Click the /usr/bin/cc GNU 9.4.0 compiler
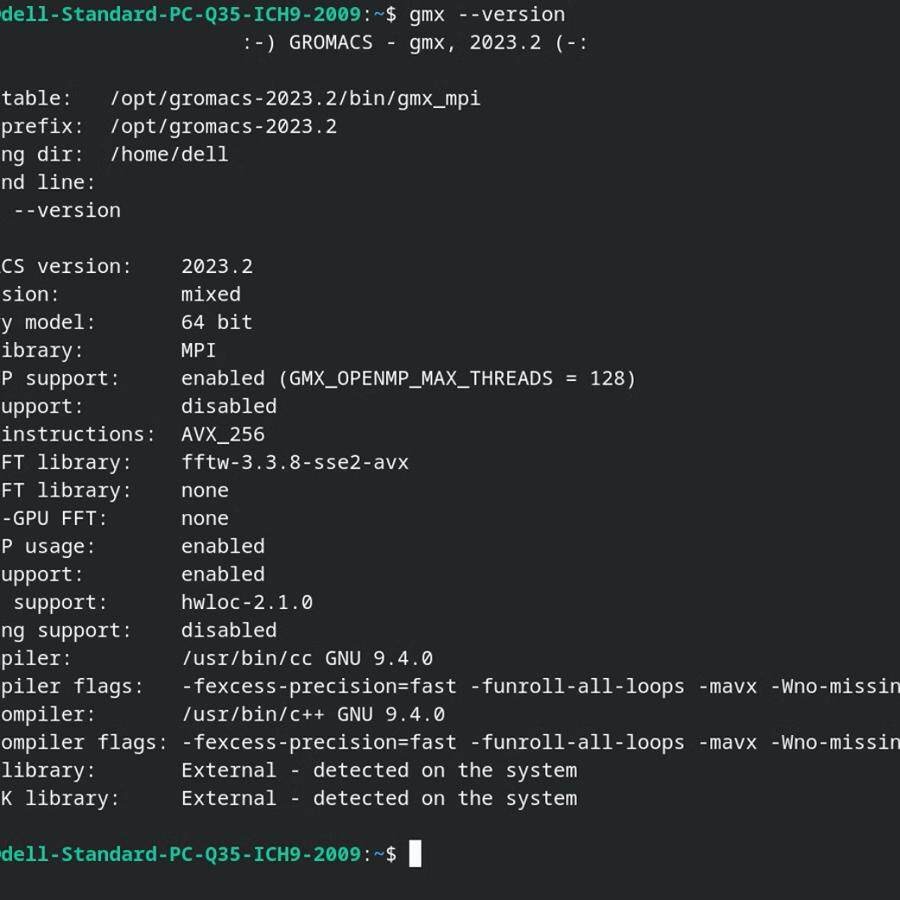This screenshot has height=900, width=900. [306, 658]
